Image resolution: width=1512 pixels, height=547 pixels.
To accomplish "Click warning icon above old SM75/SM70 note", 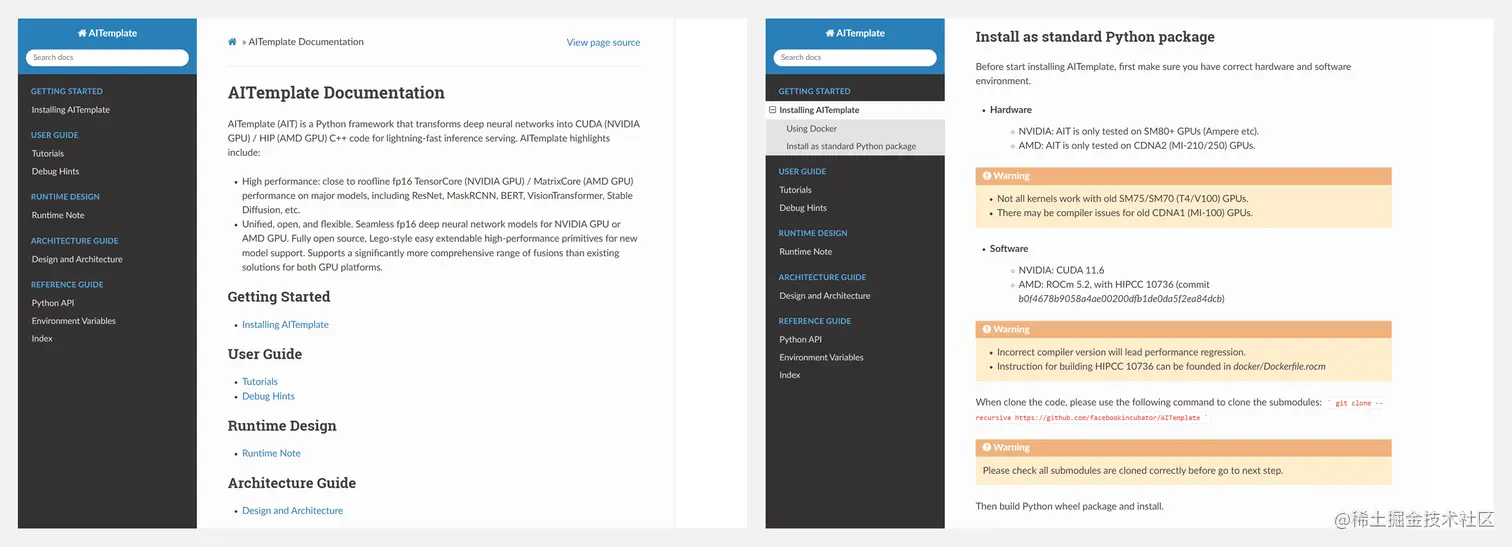I will (x=986, y=176).
